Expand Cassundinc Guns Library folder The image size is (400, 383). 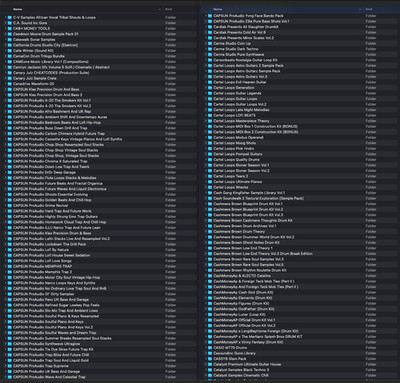tap(206, 353)
